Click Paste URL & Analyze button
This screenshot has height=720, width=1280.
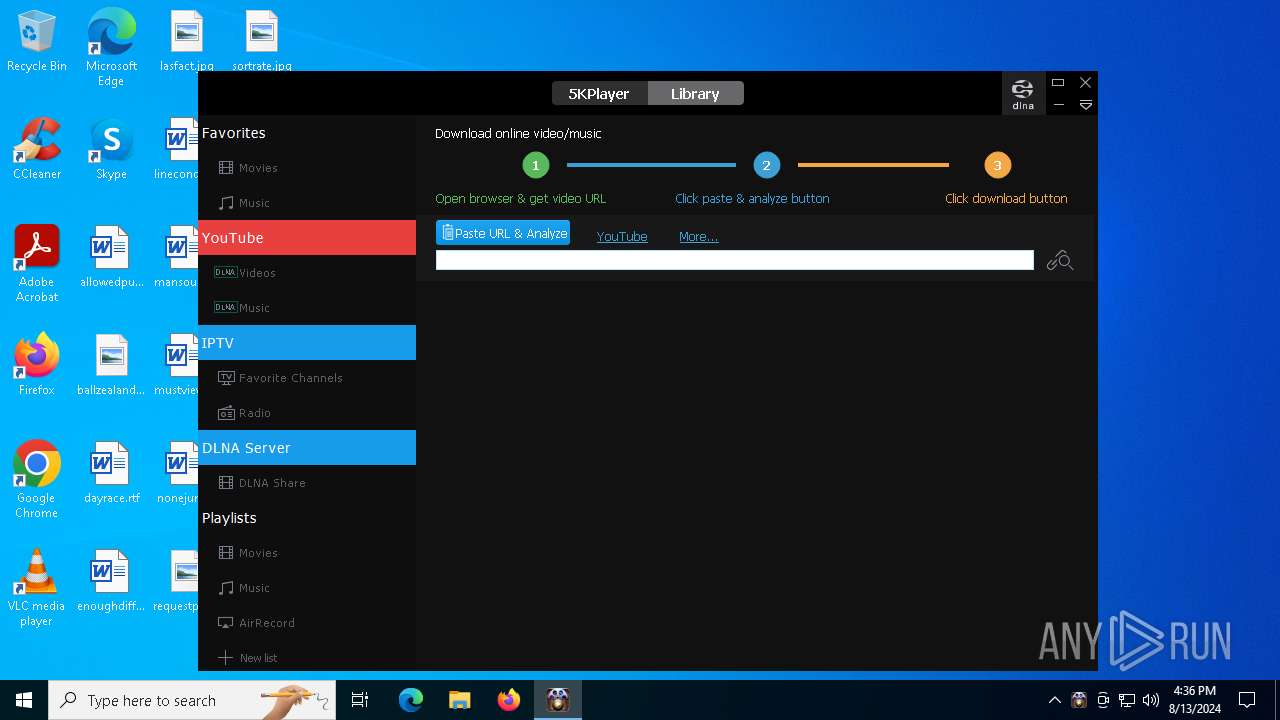coord(503,233)
